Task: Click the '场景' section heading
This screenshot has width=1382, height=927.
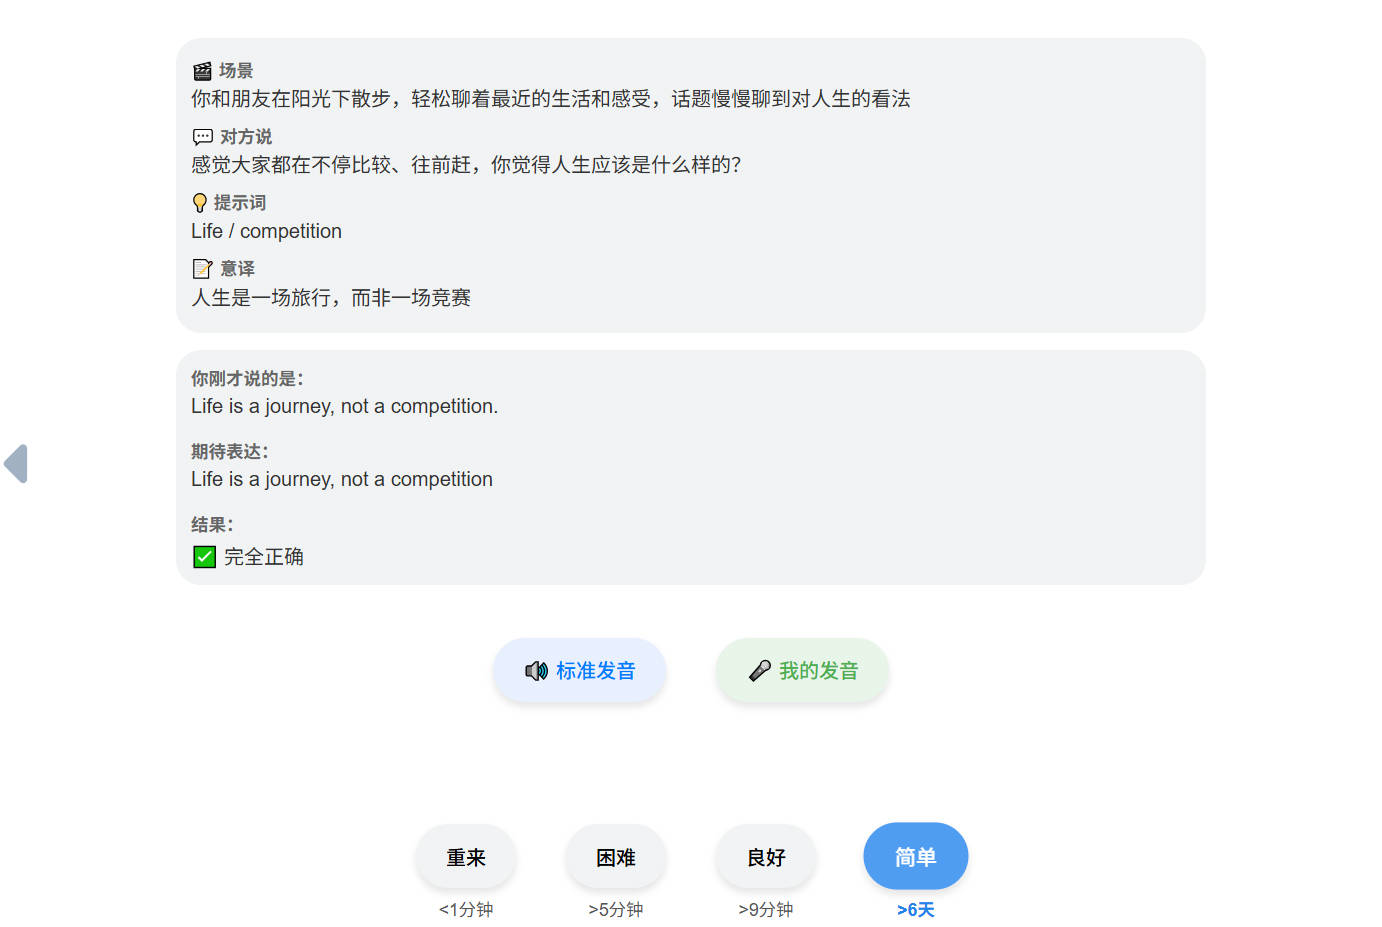Action: click(236, 71)
